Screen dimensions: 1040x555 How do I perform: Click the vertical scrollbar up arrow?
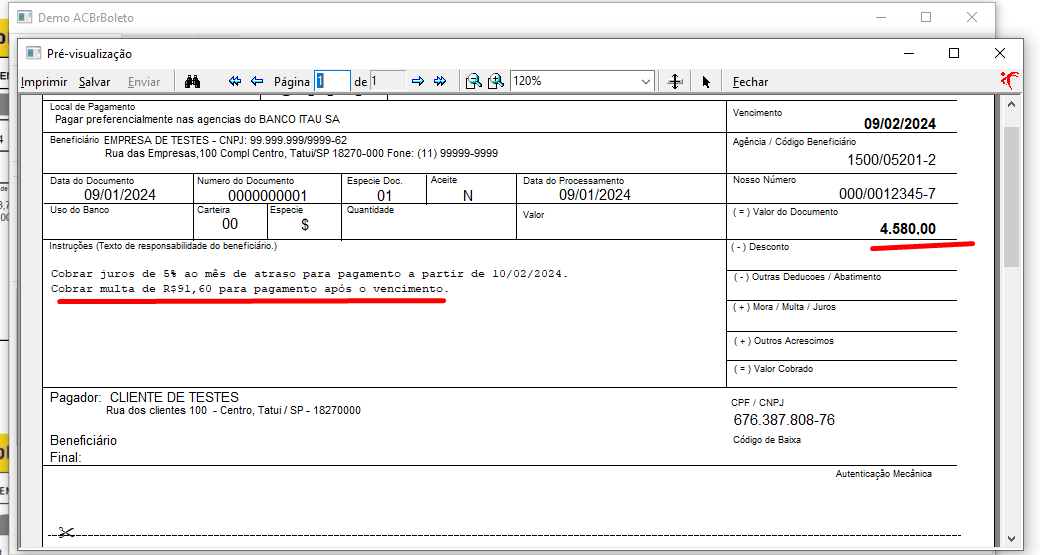pyautogui.click(x=1011, y=105)
